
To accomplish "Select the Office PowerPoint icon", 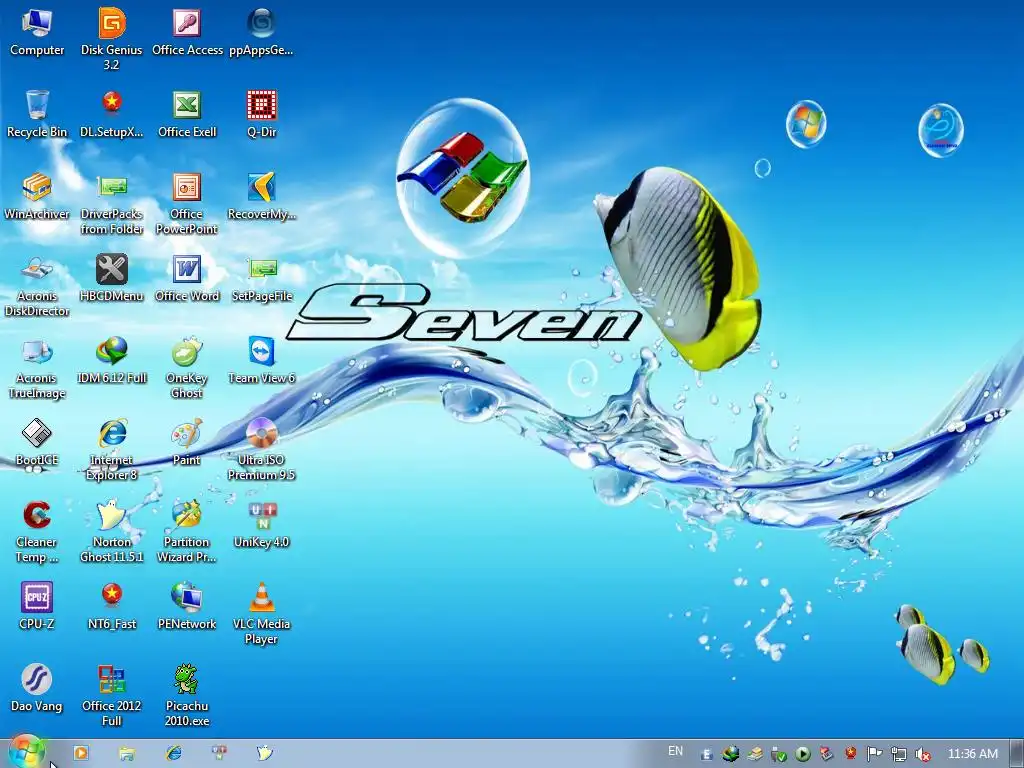I will [187, 204].
